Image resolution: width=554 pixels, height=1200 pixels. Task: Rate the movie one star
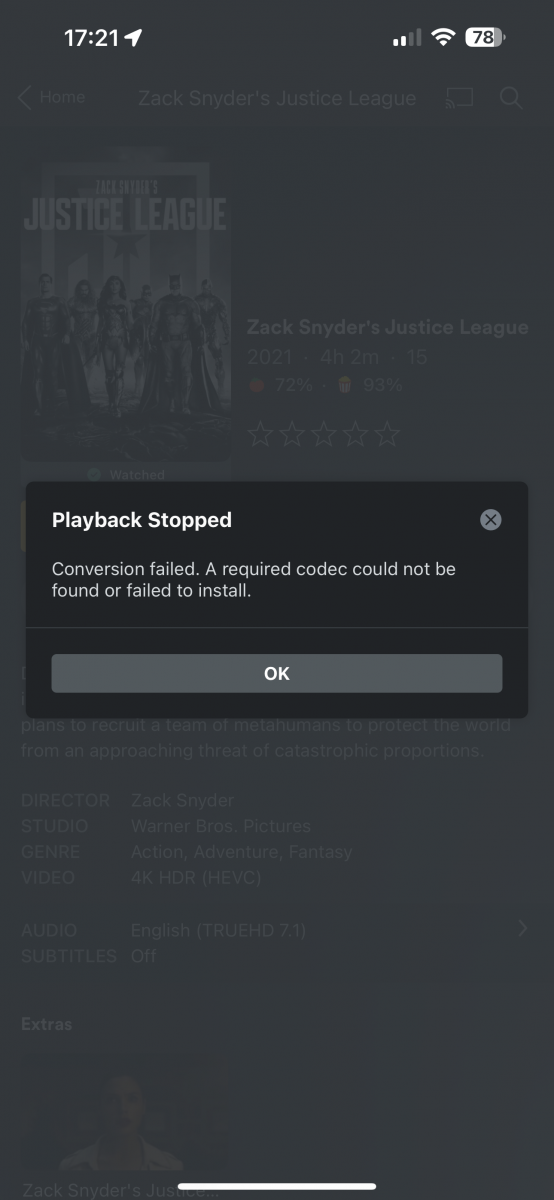pyautogui.click(x=259, y=435)
